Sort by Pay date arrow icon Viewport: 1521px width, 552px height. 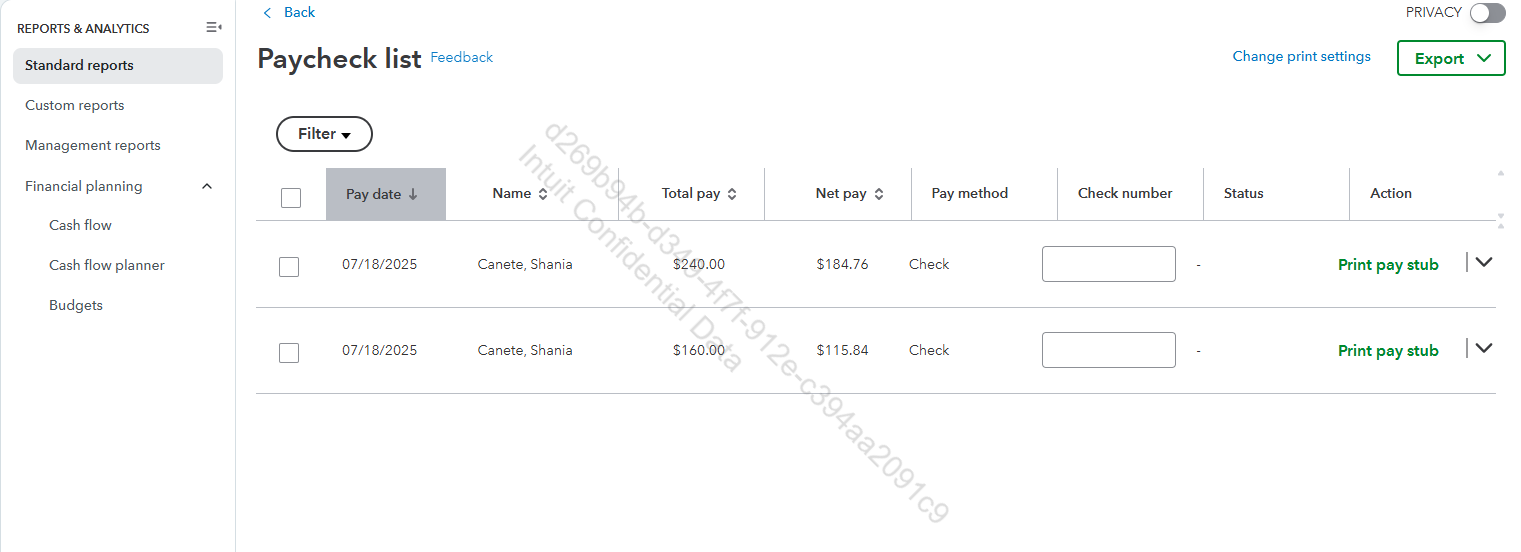click(x=413, y=194)
